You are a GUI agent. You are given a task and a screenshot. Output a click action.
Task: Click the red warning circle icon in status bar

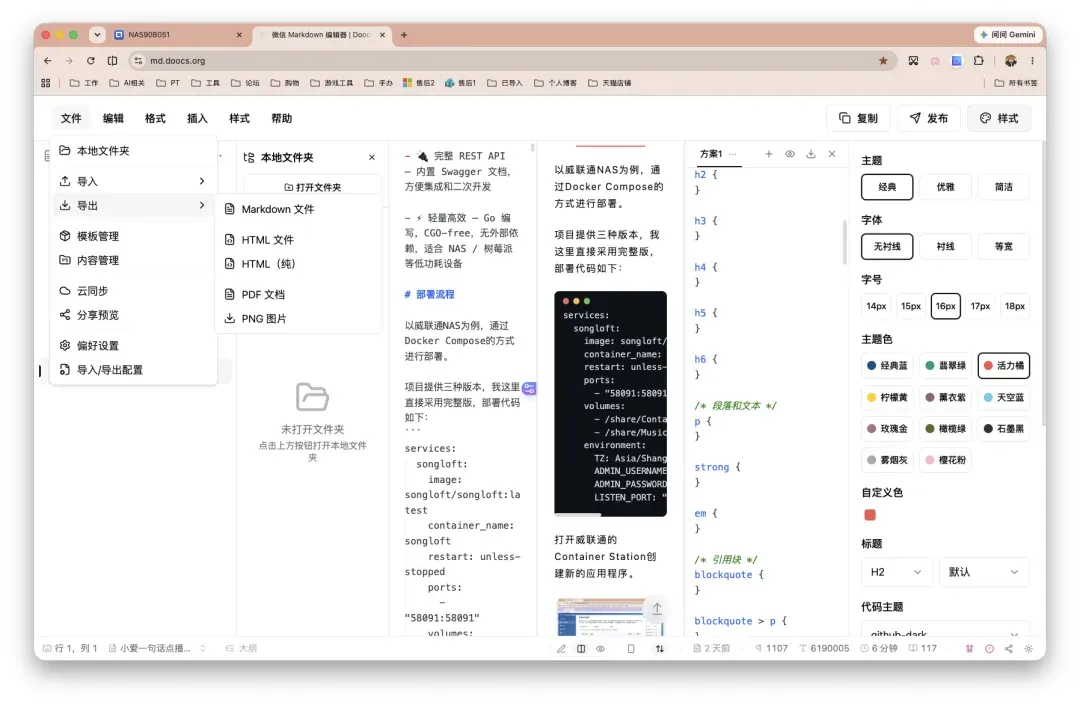click(989, 649)
